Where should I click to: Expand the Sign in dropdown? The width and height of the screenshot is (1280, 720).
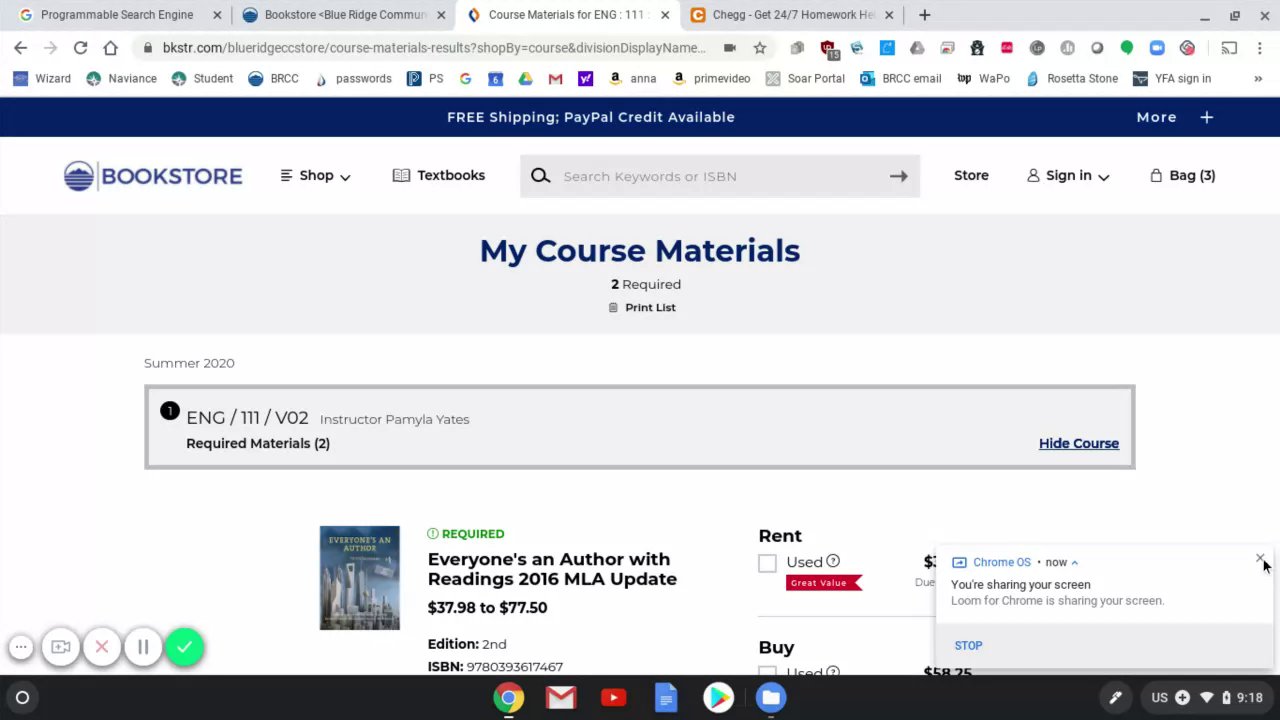click(x=1068, y=176)
